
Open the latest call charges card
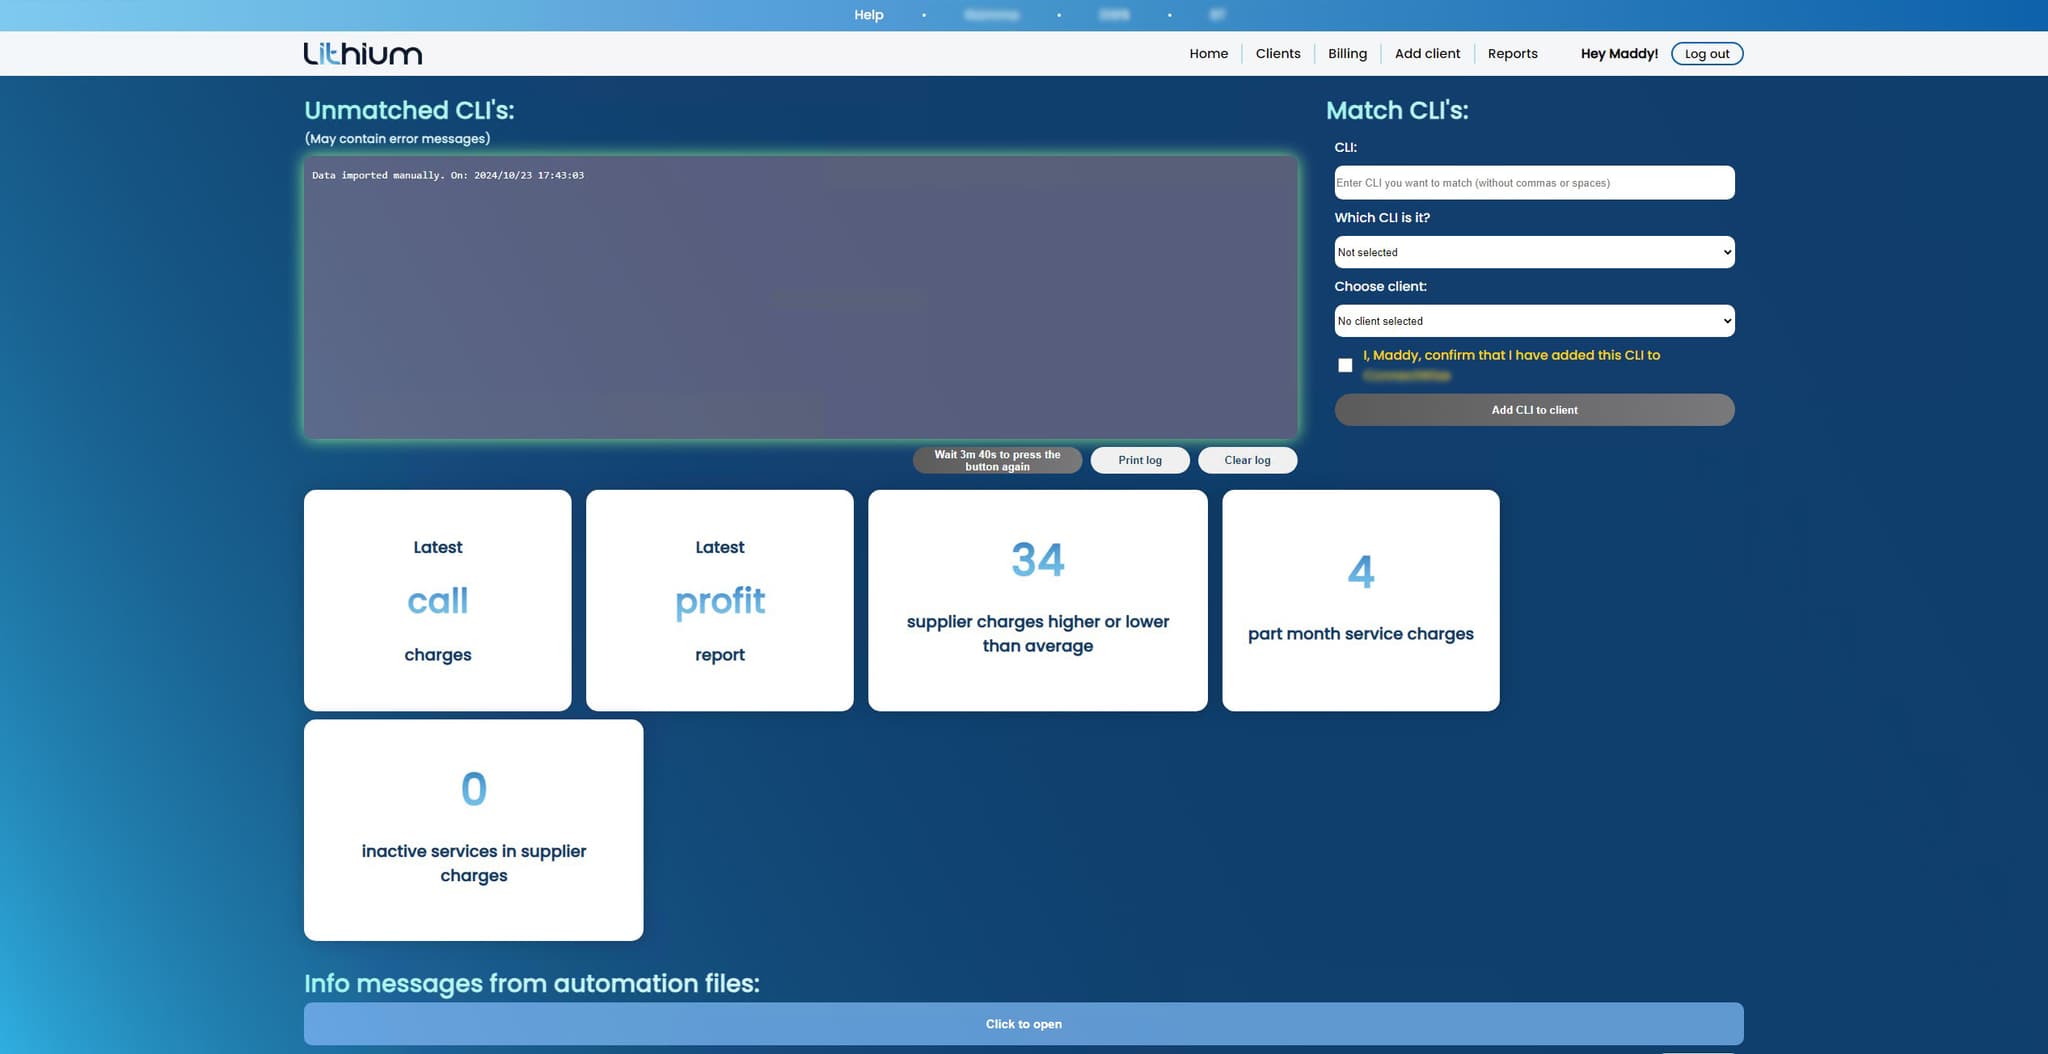[437, 600]
